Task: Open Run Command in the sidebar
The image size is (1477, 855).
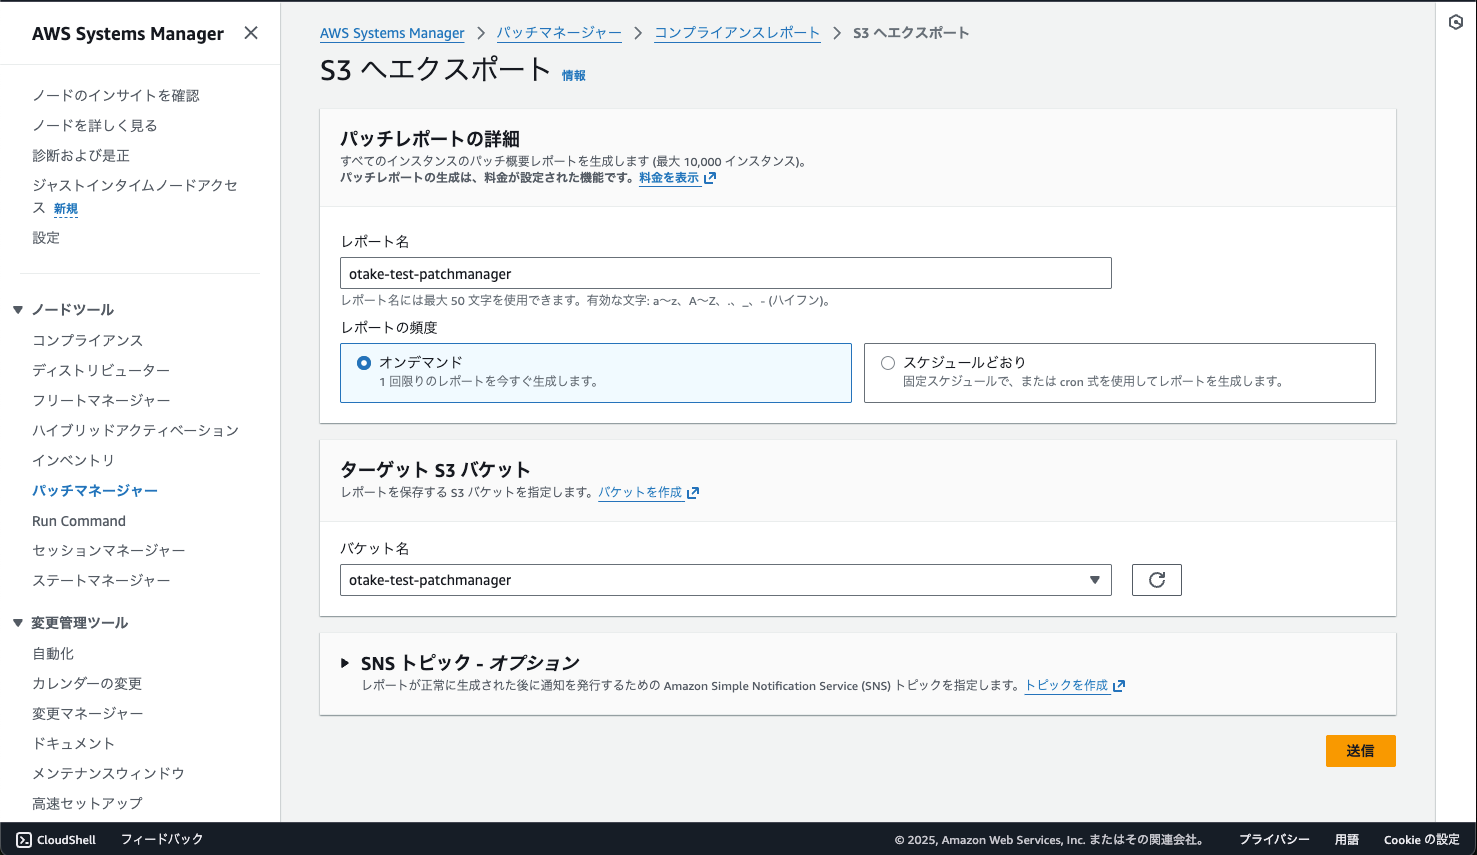Action: pos(79,521)
